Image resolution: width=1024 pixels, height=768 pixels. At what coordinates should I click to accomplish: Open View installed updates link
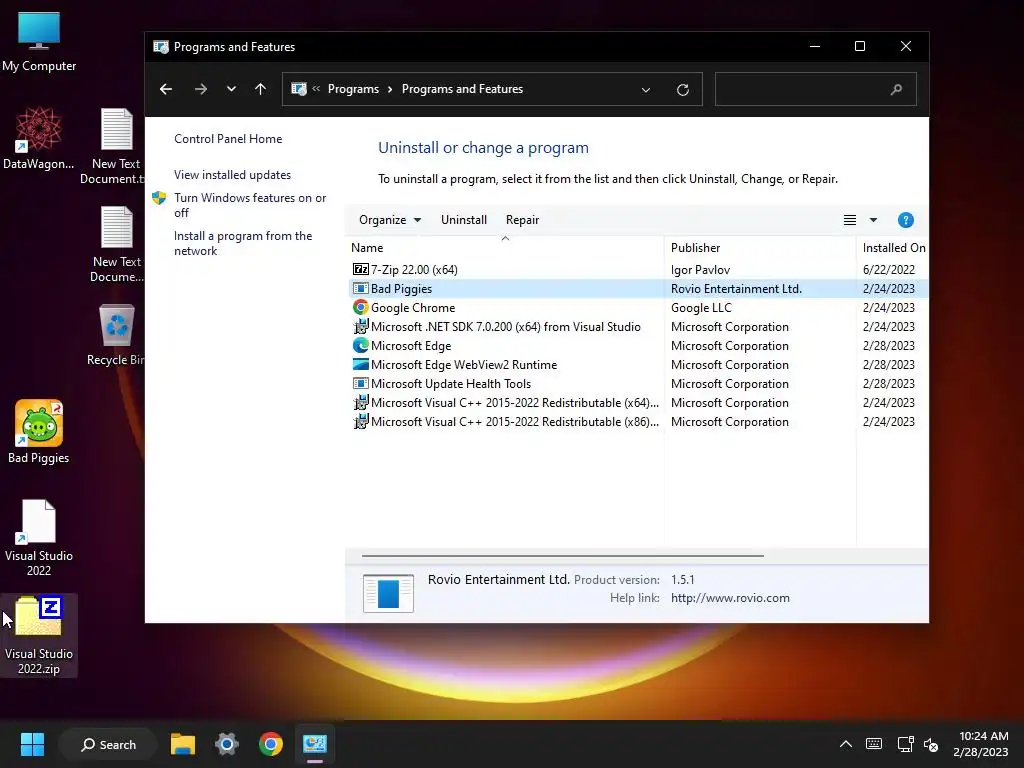232,175
